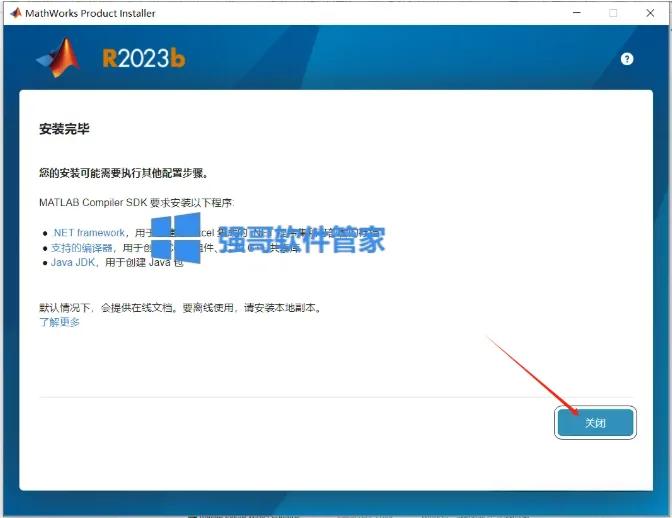
Task: Click the 默认情况下 online documentation sentence
Action: 180,308
